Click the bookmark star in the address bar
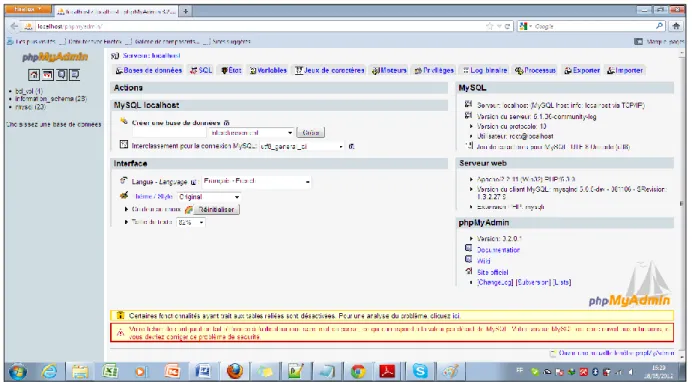Image resolution: width=692 pixels, height=382 pixels. coord(489,26)
